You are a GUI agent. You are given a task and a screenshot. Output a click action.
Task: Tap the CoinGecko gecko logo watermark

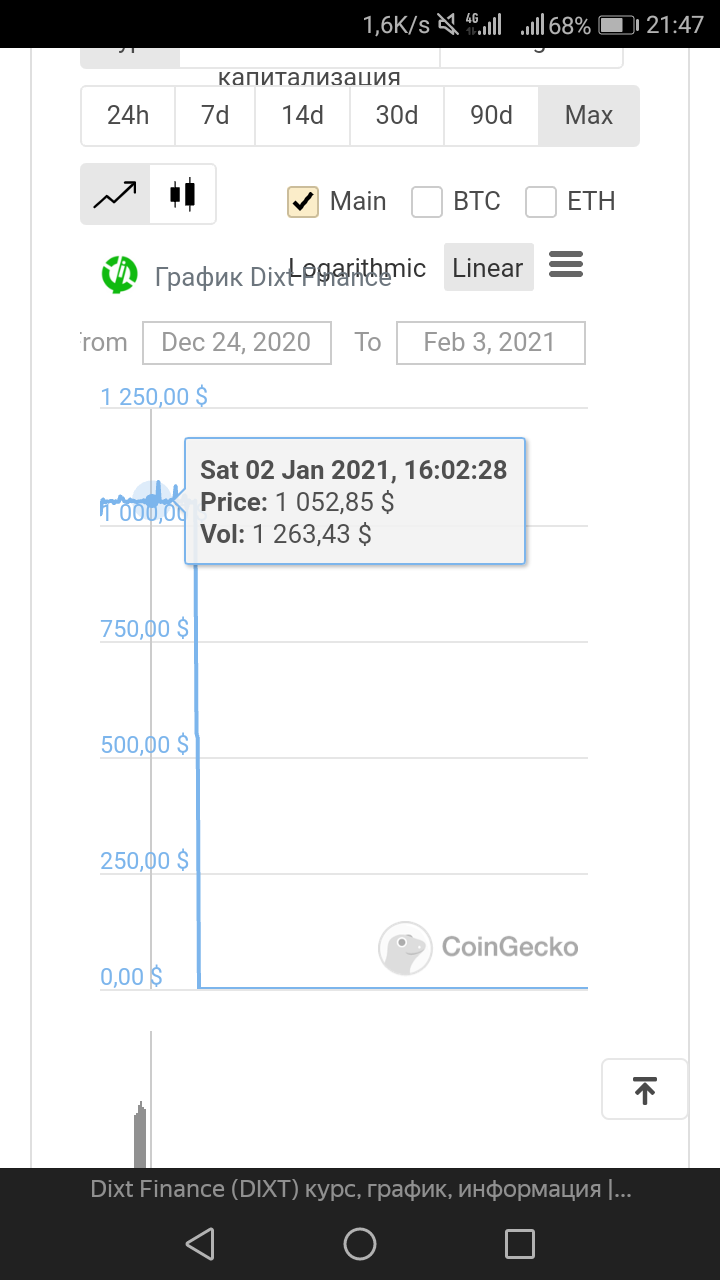pyautogui.click(x=405, y=947)
